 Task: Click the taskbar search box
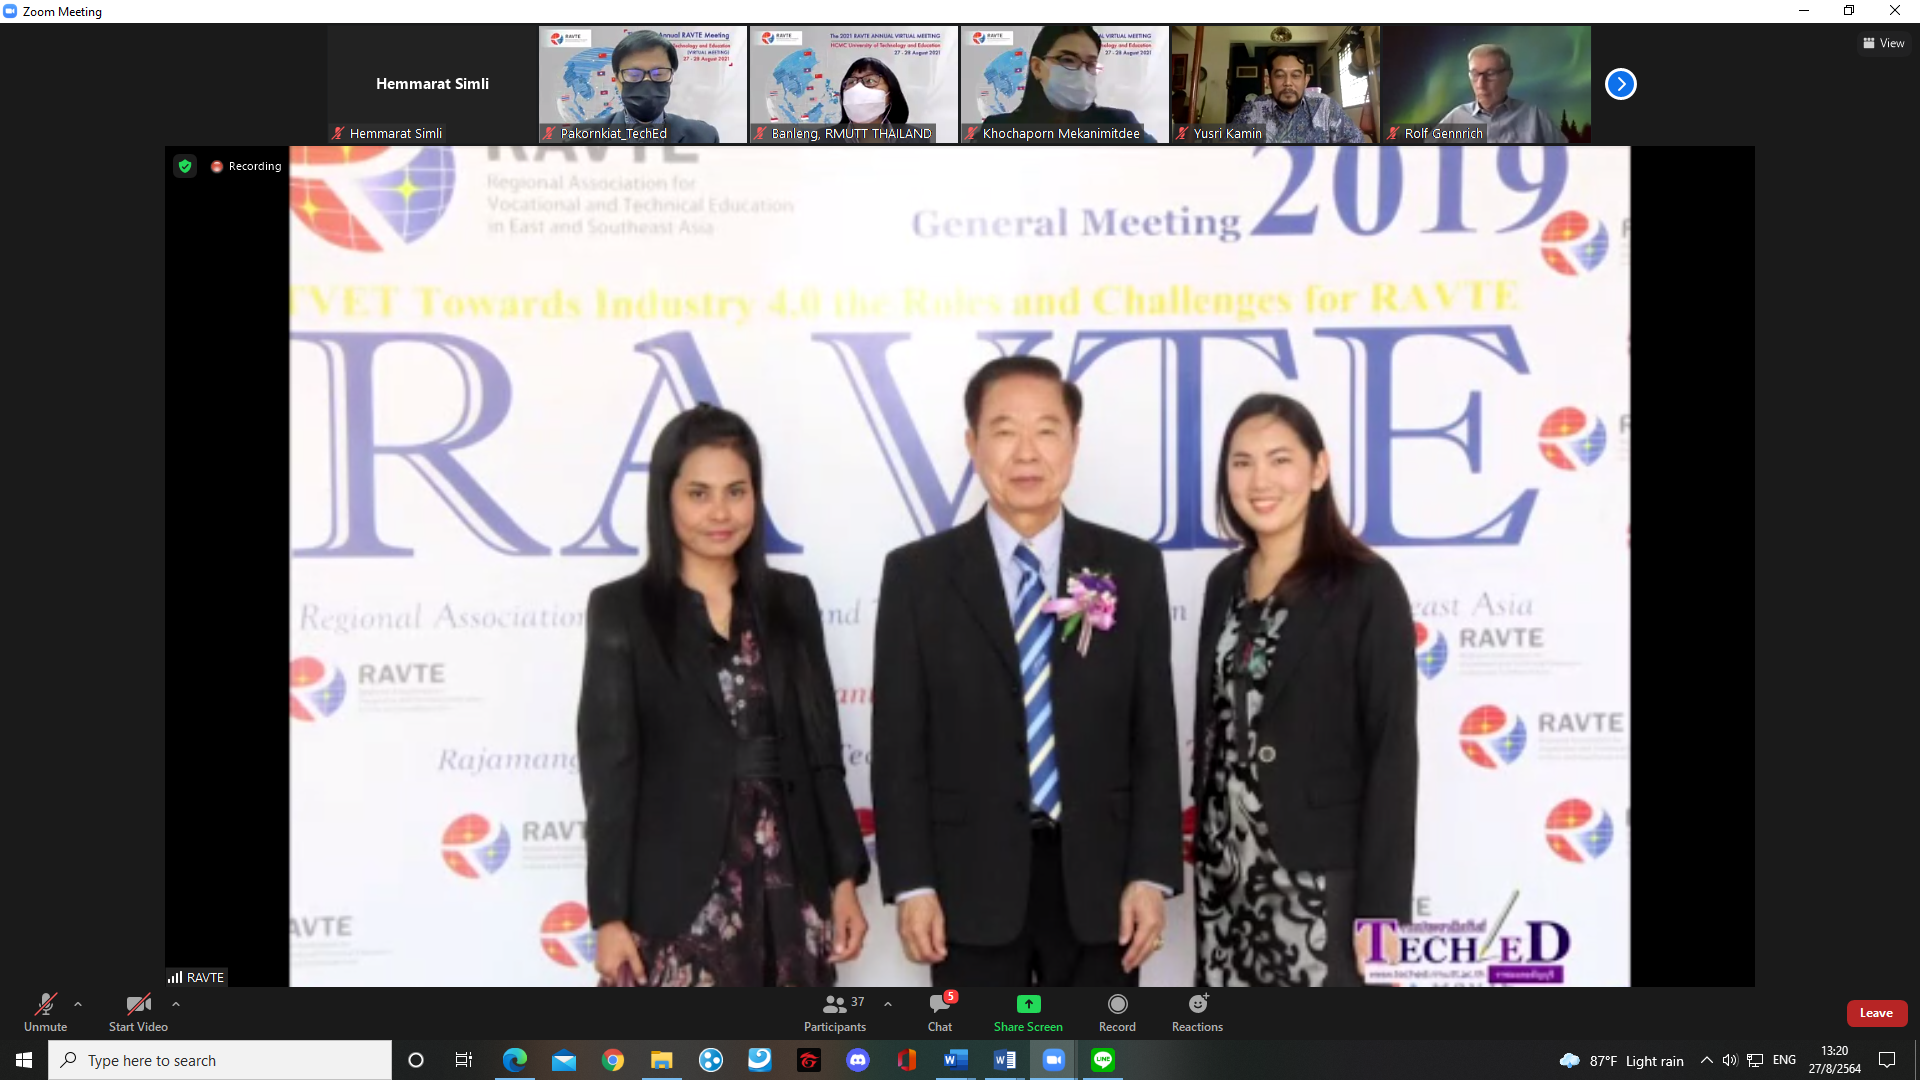pyautogui.click(x=220, y=1060)
